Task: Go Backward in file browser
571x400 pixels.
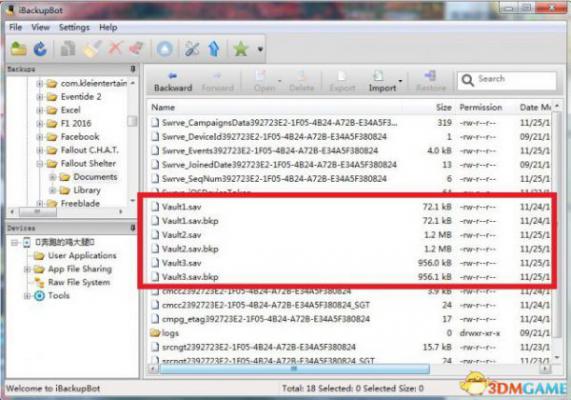Action: coord(173,82)
